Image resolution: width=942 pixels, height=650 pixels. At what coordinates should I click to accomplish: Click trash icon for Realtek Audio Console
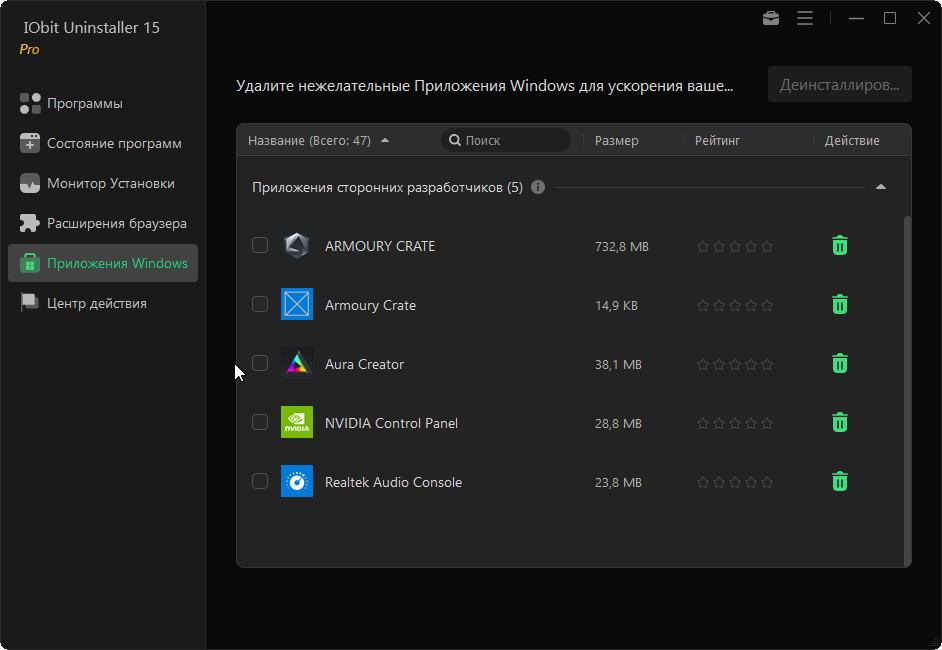(840, 481)
